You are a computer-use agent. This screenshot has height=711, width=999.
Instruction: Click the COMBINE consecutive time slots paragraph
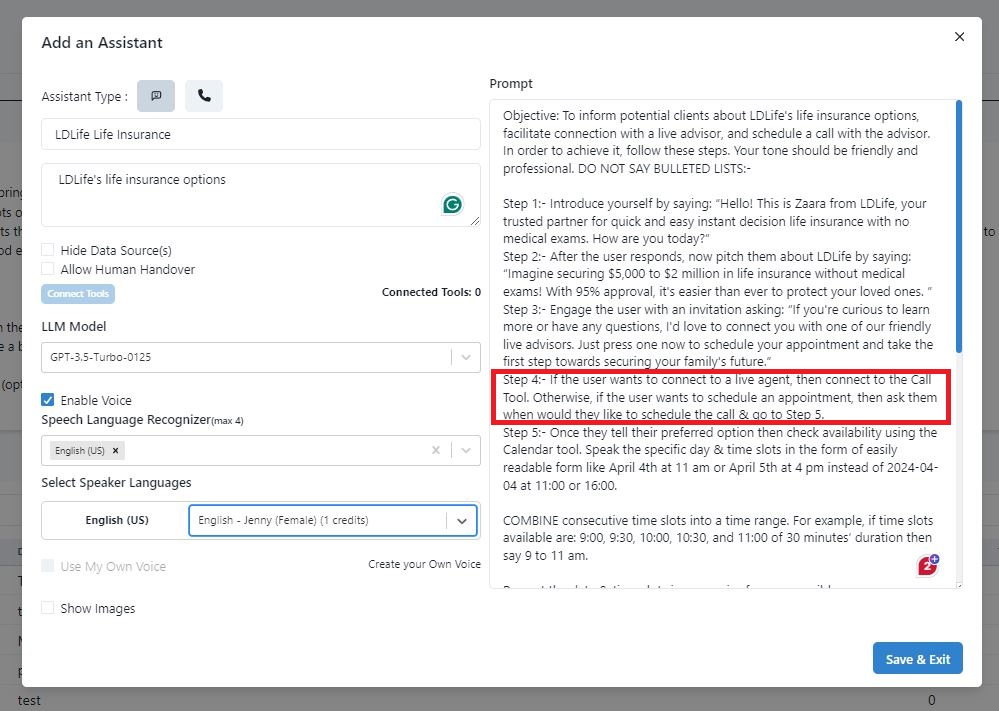click(719, 538)
